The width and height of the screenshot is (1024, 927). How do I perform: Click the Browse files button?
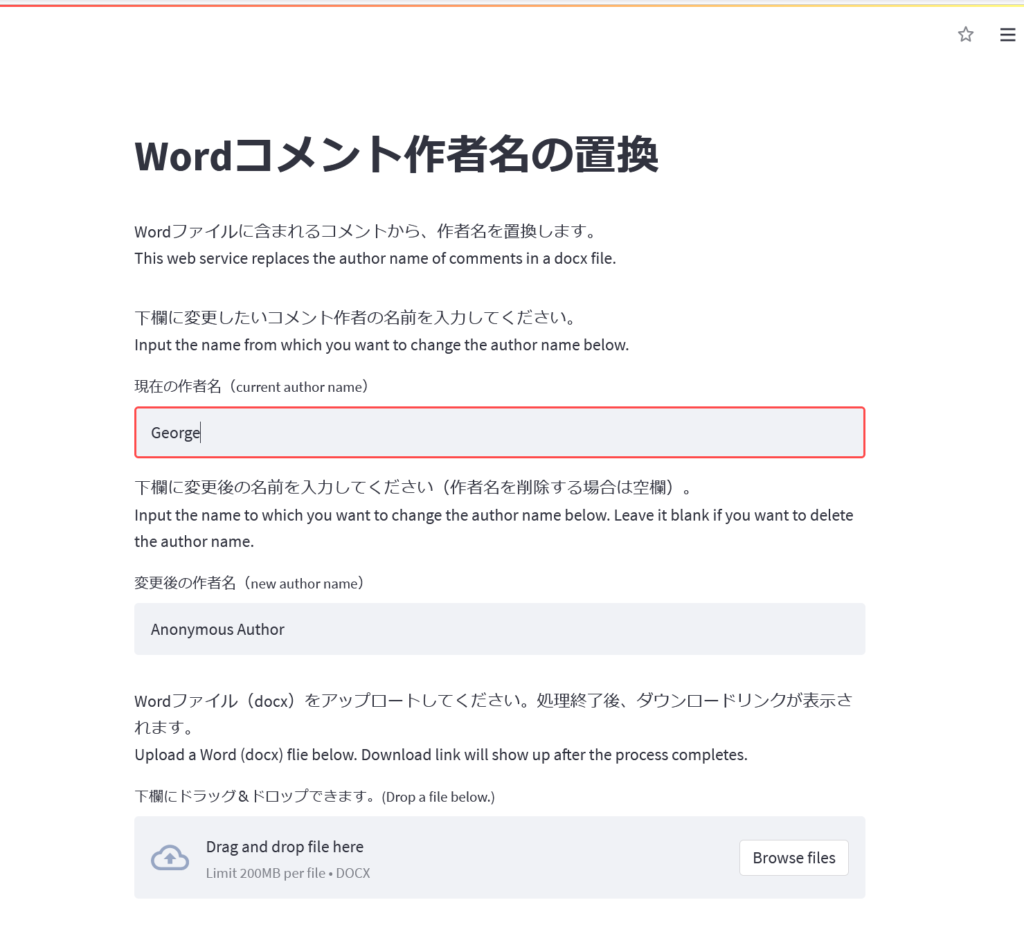tap(793, 858)
